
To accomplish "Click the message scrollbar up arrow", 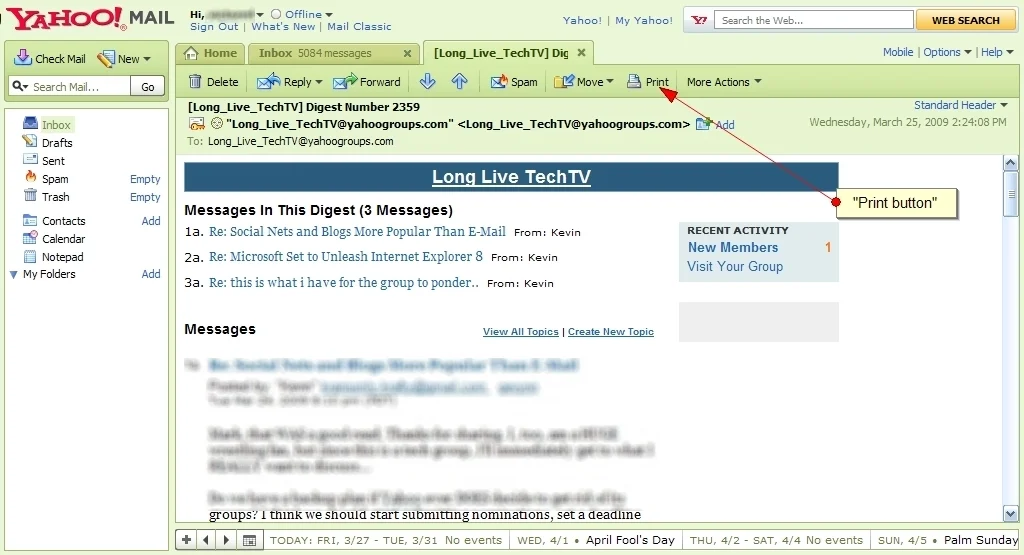I will tap(1010, 163).
